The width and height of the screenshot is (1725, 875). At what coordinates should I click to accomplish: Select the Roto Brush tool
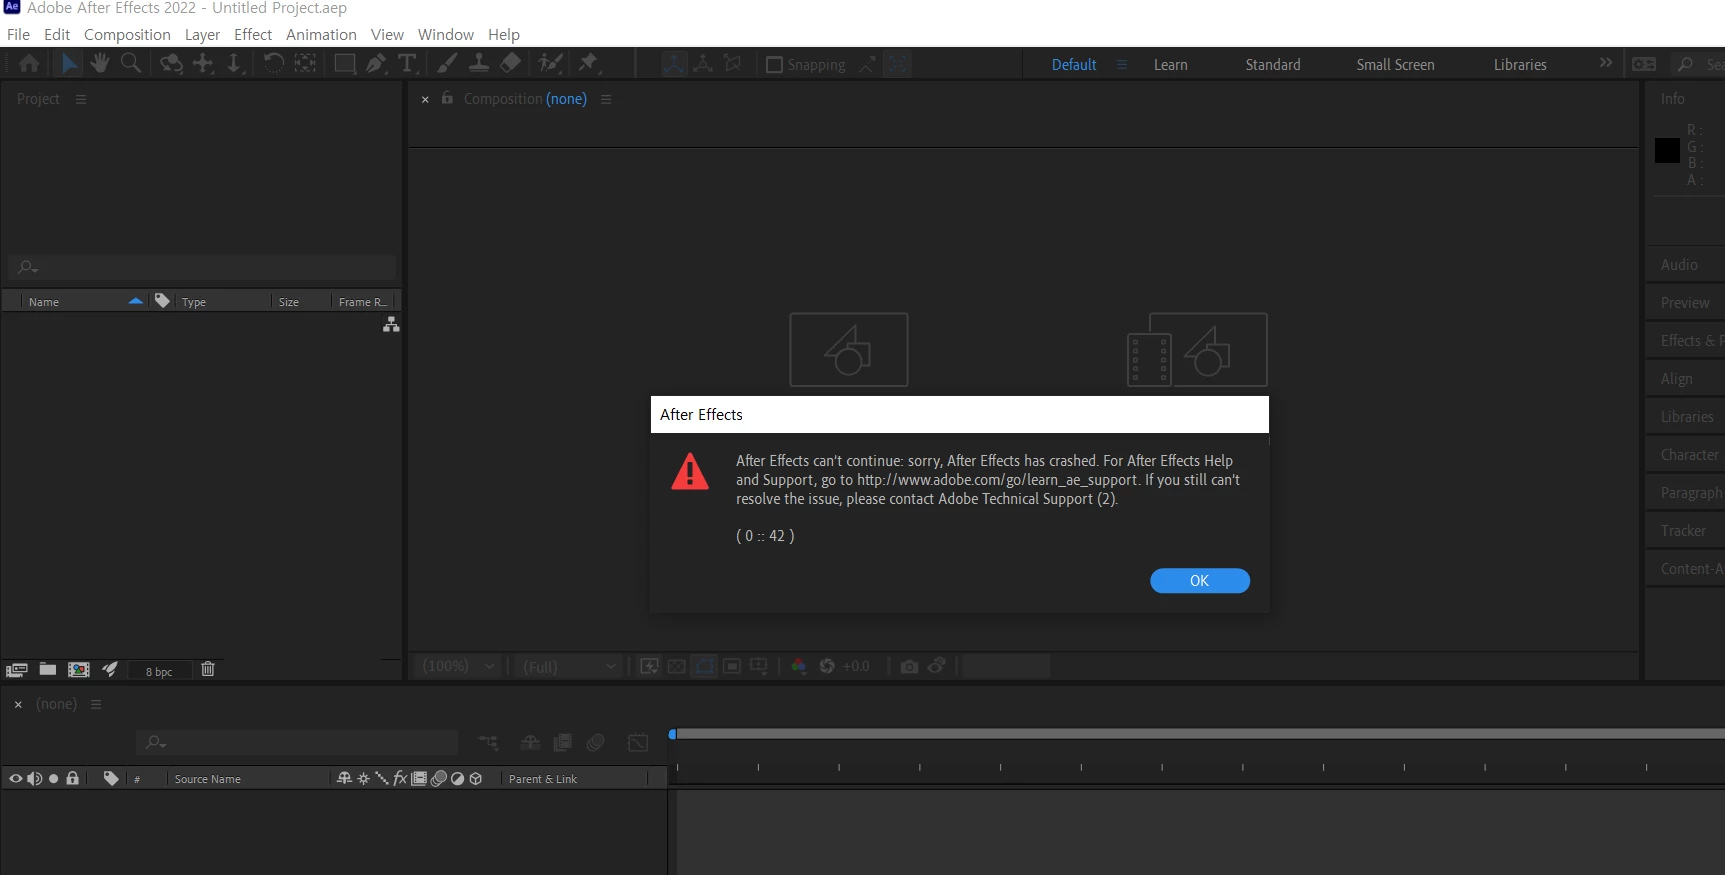tap(550, 64)
